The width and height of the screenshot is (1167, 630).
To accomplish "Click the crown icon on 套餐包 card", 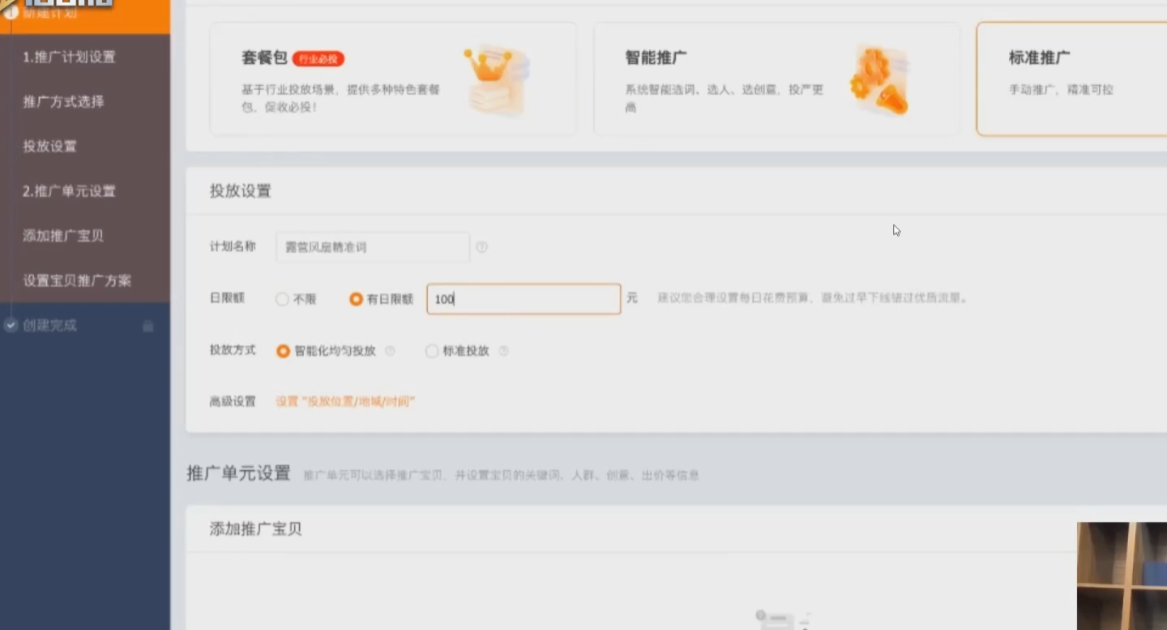I will coord(497,80).
